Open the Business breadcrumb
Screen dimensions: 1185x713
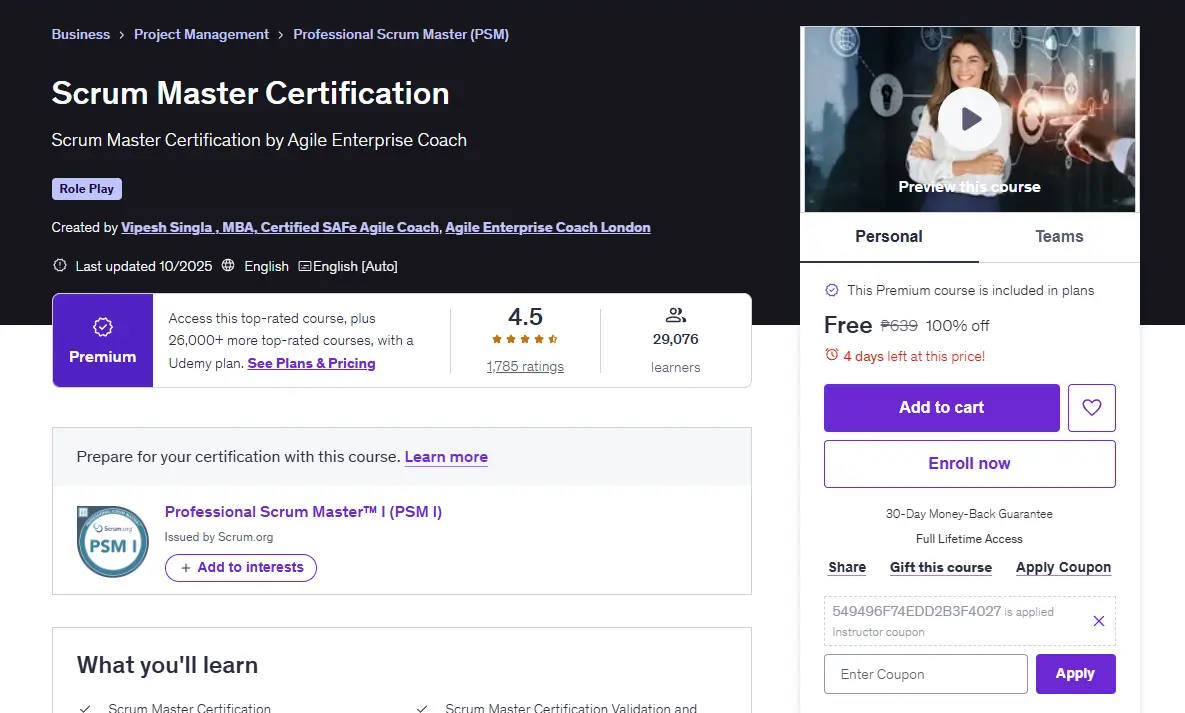point(81,34)
